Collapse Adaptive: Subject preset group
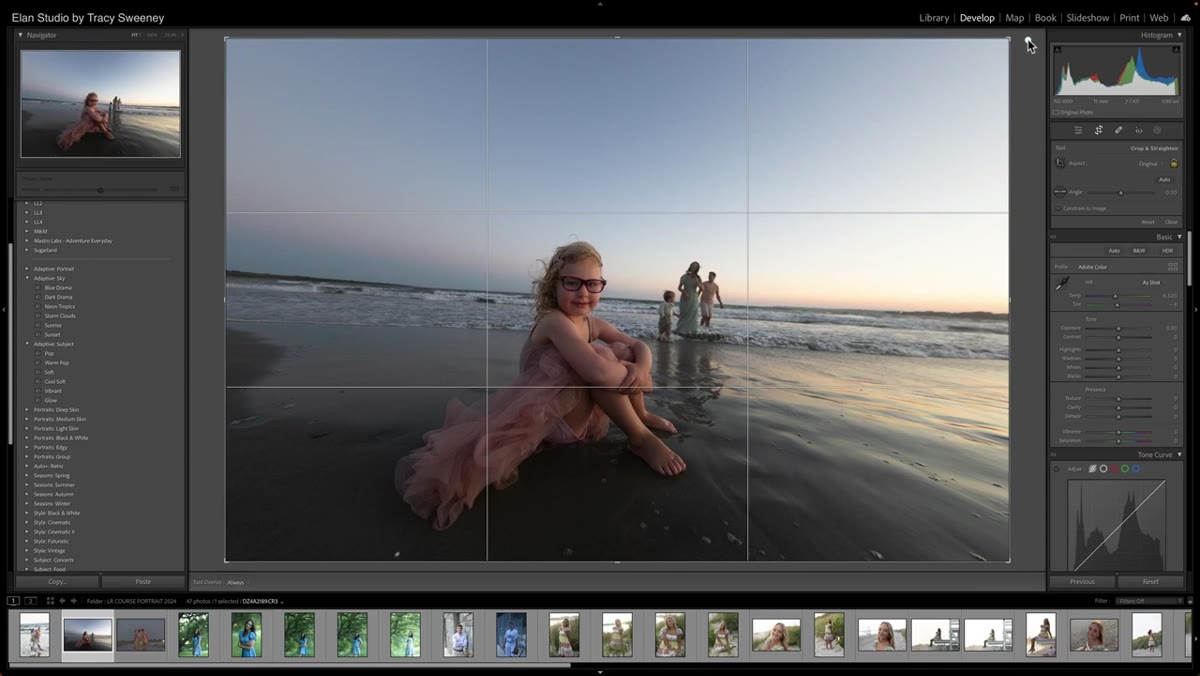The height and width of the screenshot is (676, 1200). pyautogui.click(x=27, y=344)
